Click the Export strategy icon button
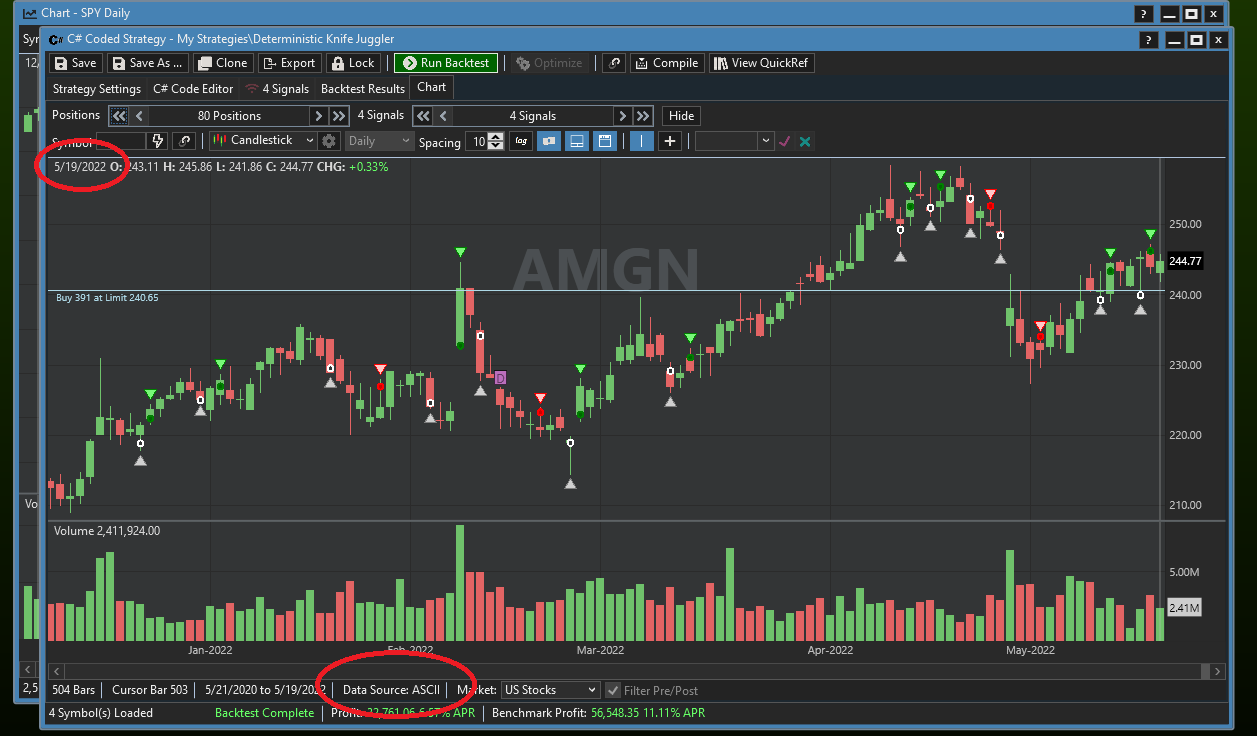 pyautogui.click(x=288, y=63)
